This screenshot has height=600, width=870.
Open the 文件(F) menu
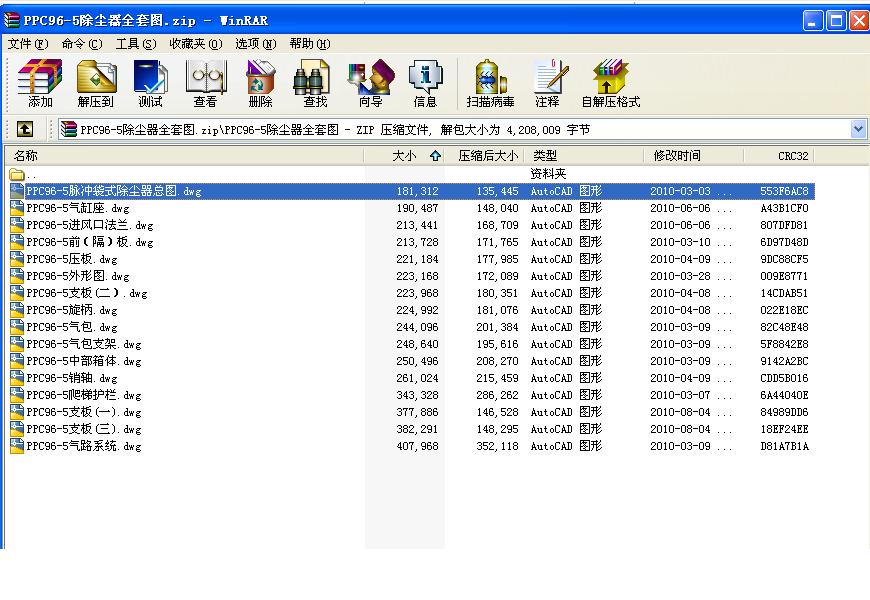pos(28,44)
